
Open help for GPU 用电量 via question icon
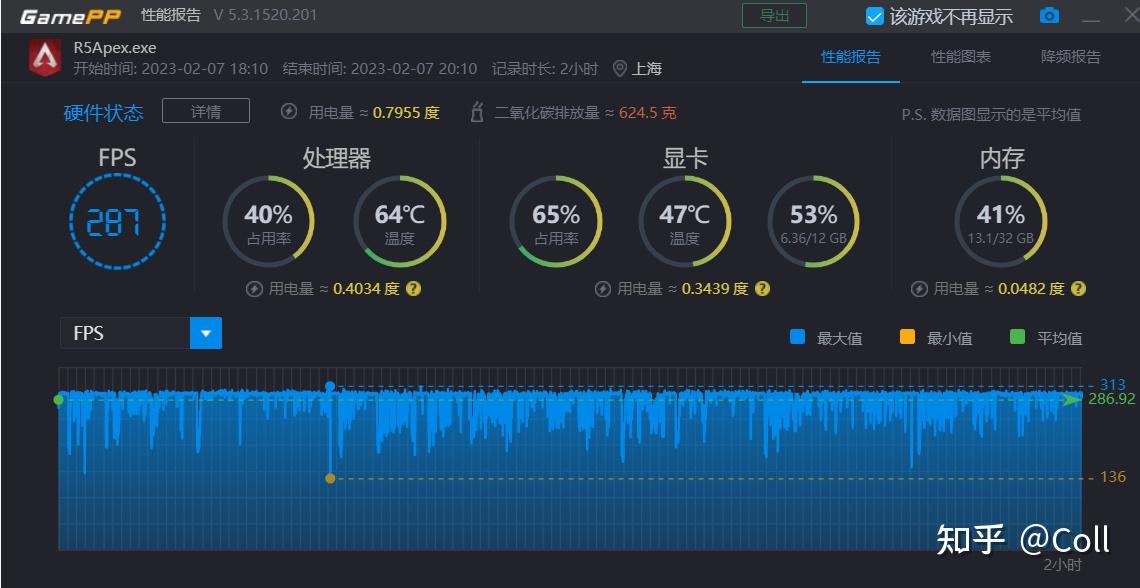(x=761, y=288)
